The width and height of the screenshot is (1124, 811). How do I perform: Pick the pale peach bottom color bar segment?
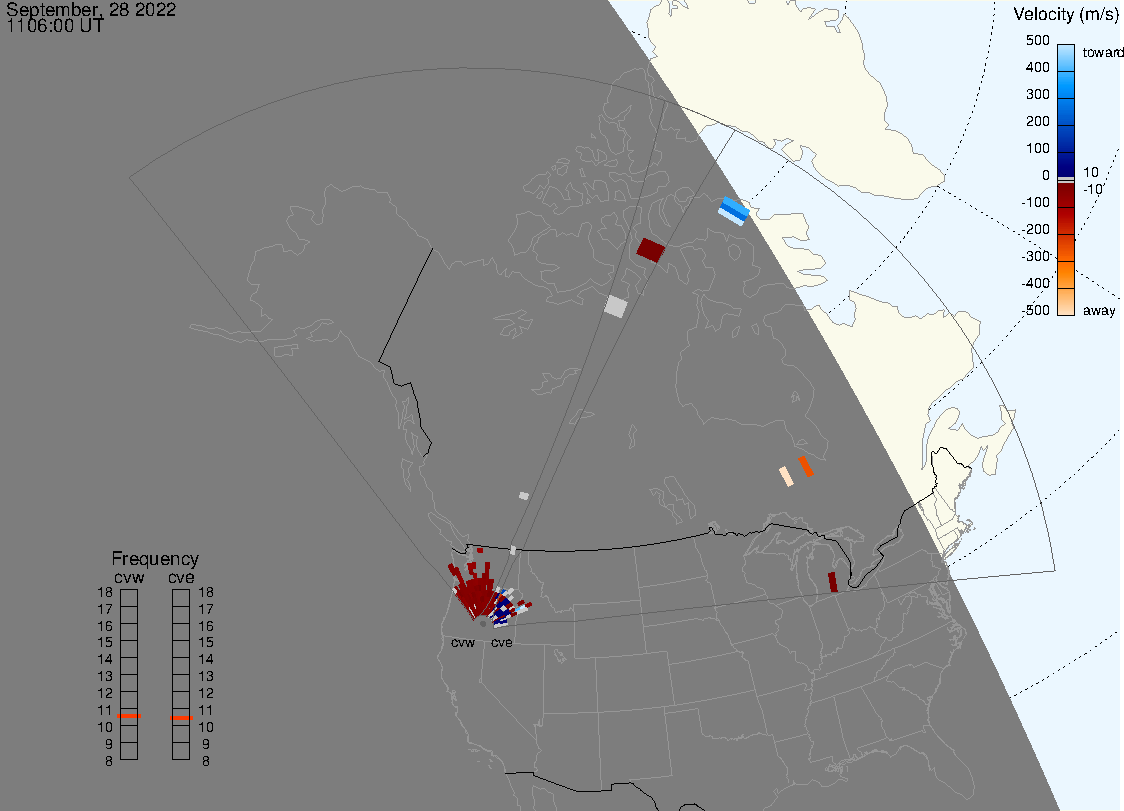[1066, 302]
